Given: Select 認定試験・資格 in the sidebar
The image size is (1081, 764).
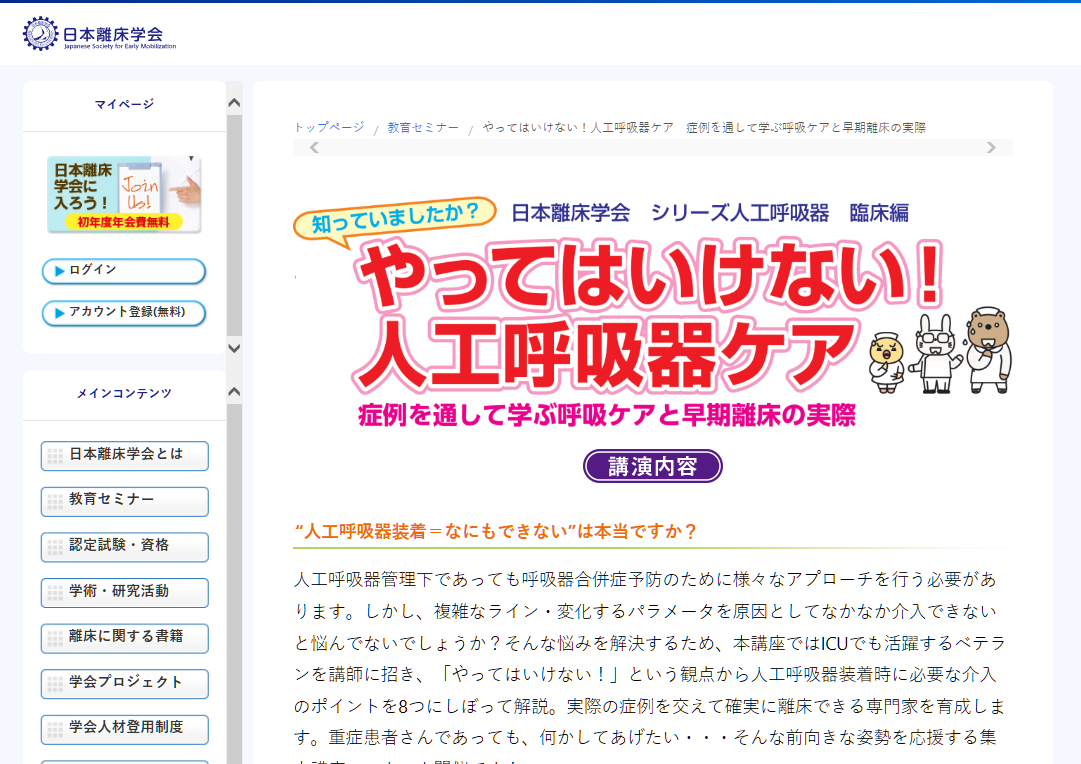Looking at the screenshot, I should click(x=125, y=547).
